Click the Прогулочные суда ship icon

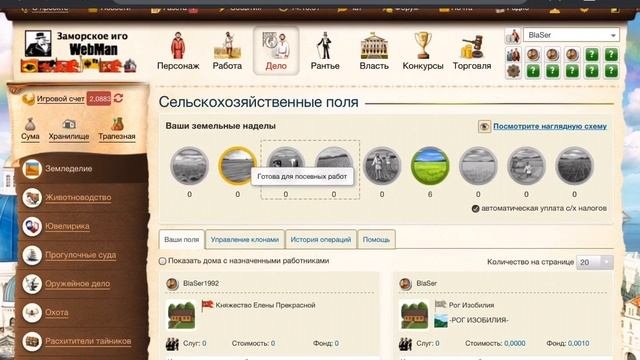tap(32, 255)
